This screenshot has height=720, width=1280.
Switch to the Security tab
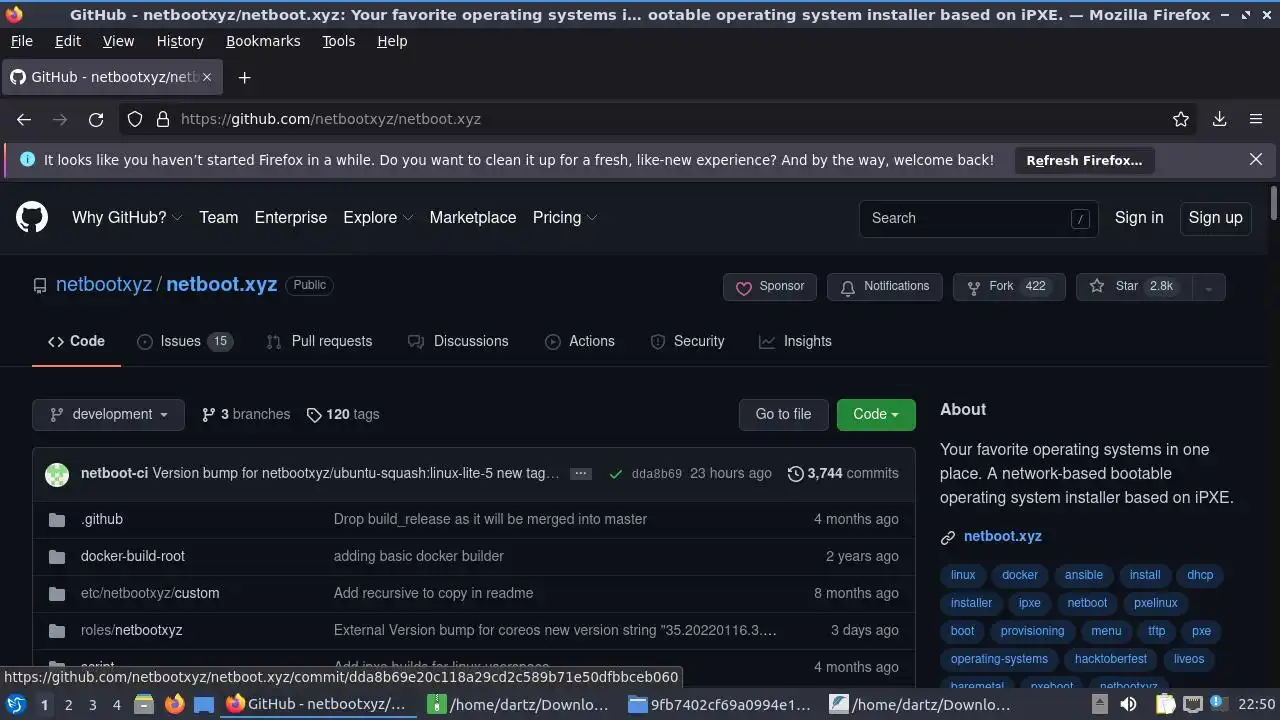687,341
